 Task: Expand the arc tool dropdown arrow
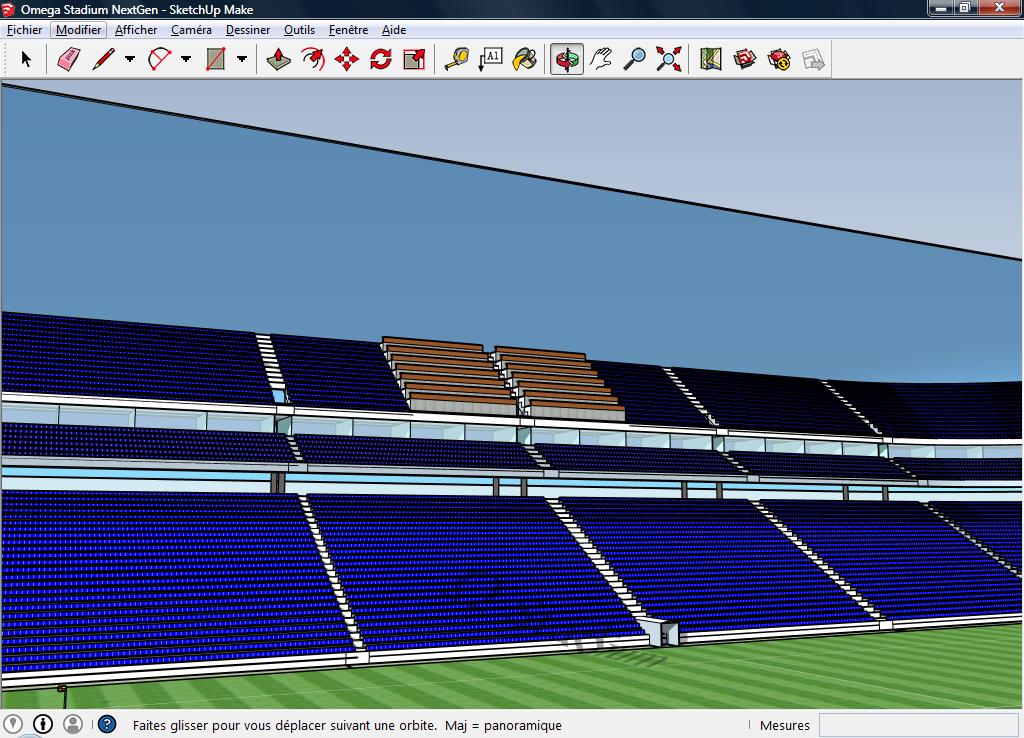click(x=186, y=60)
